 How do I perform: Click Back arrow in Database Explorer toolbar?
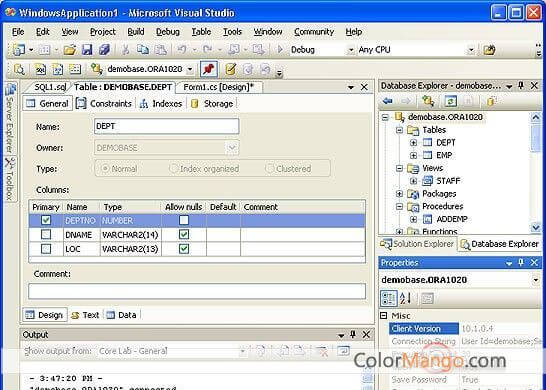click(x=388, y=101)
